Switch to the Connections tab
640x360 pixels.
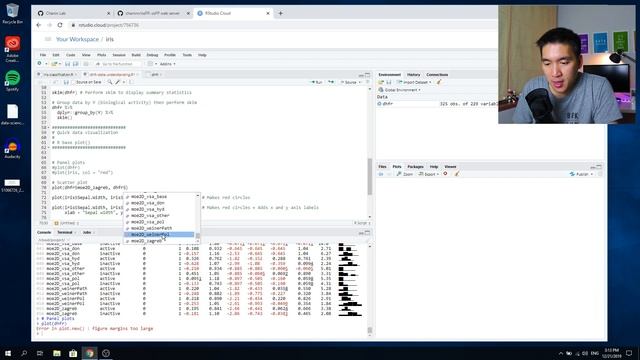pos(437,75)
